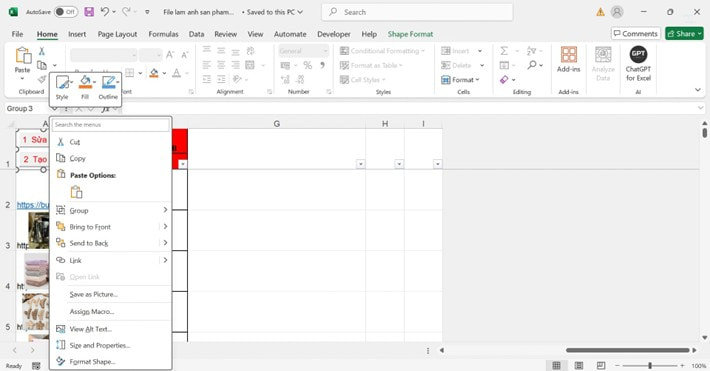The height and width of the screenshot is (371, 710).
Task: Switch to Normal view in status bar
Action: [556, 366]
